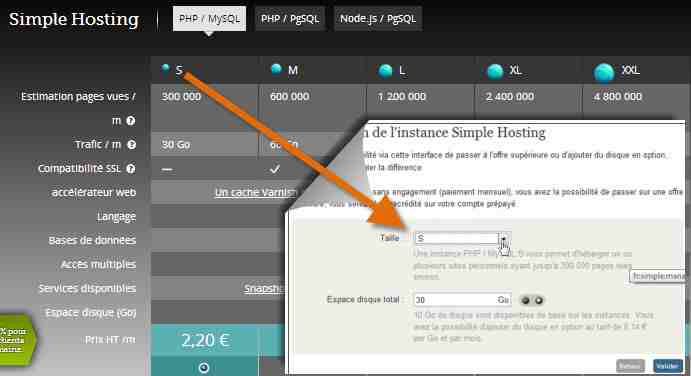Select the radio button under the 2,20 € price

point(204,367)
